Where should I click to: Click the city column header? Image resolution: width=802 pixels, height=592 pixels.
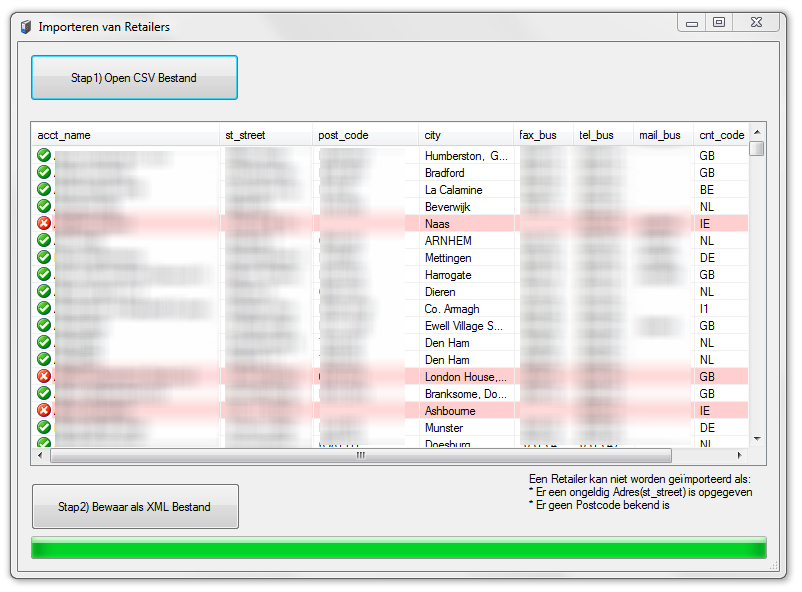(465, 135)
